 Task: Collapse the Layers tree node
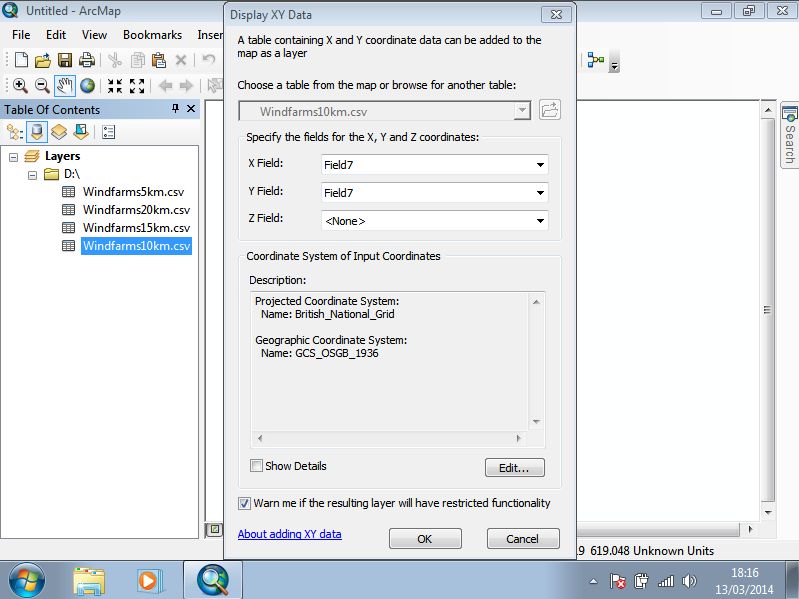pos(14,157)
